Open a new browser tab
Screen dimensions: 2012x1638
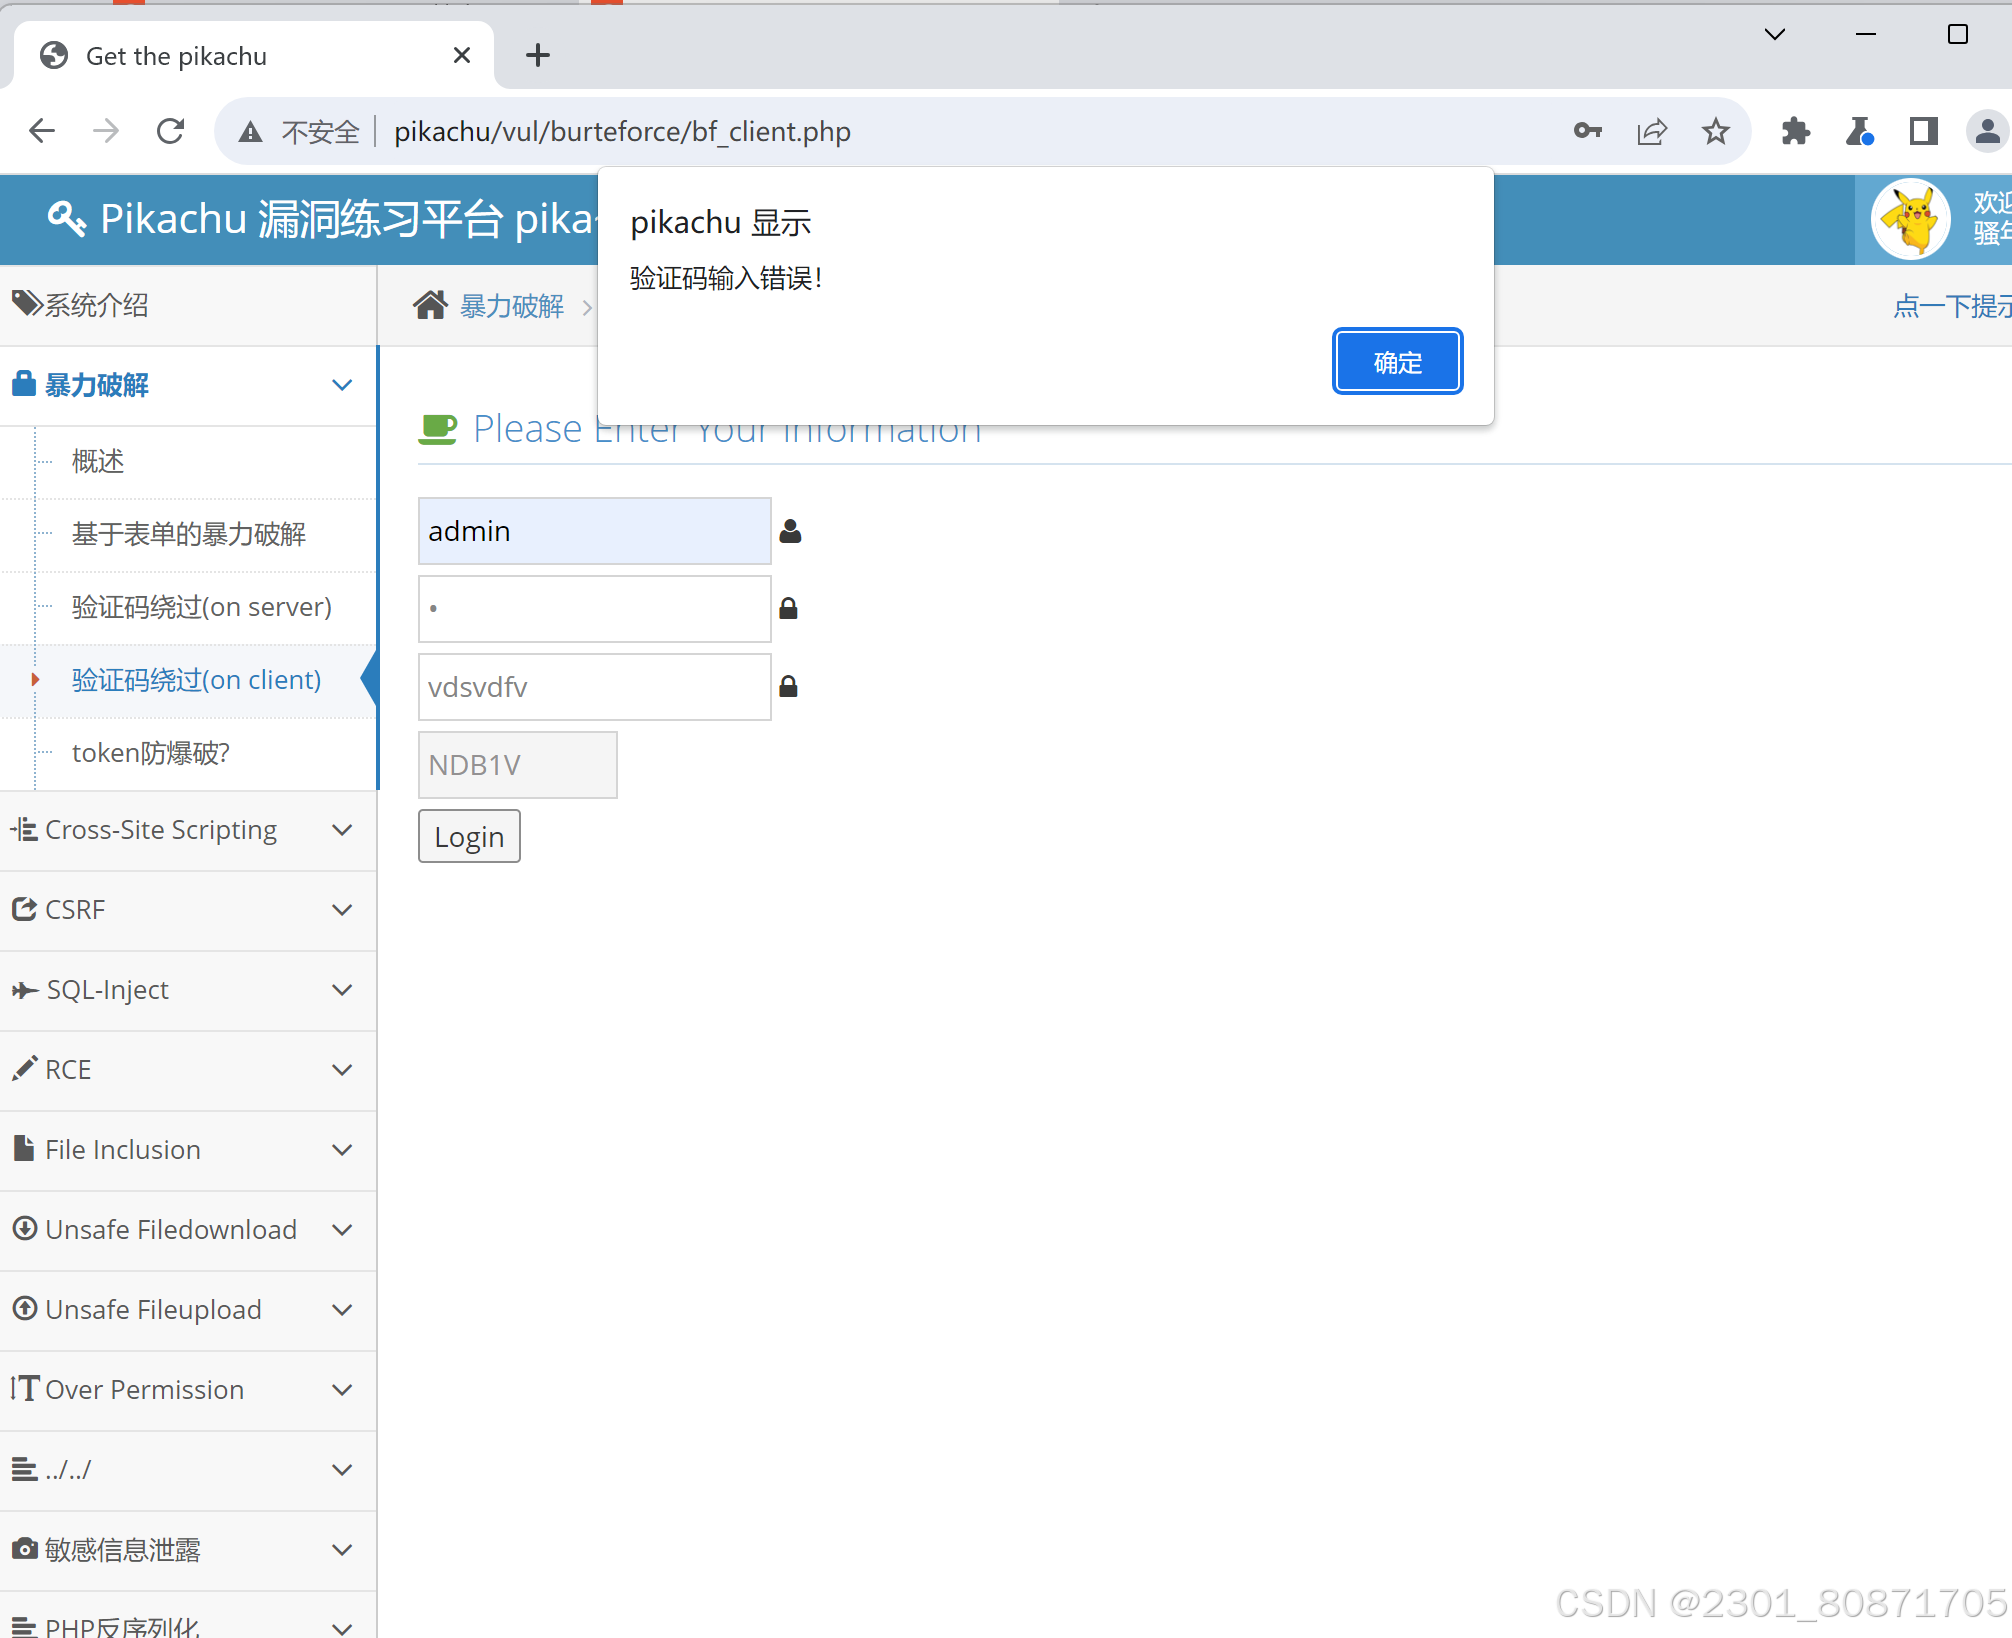coord(538,55)
